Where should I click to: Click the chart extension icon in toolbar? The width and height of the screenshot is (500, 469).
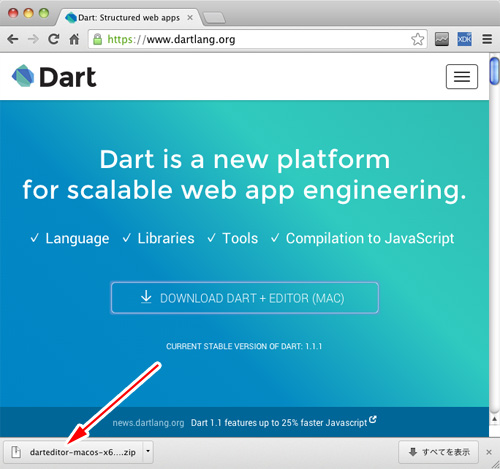pos(442,39)
